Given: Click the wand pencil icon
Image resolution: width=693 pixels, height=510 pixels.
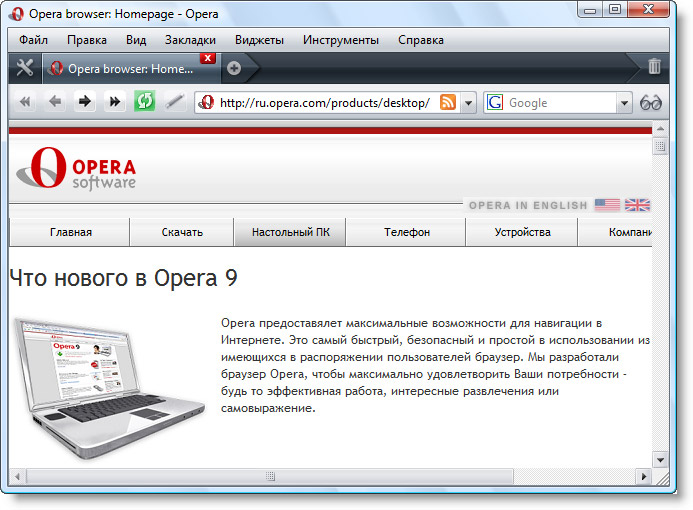Looking at the screenshot, I should (175, 102).
